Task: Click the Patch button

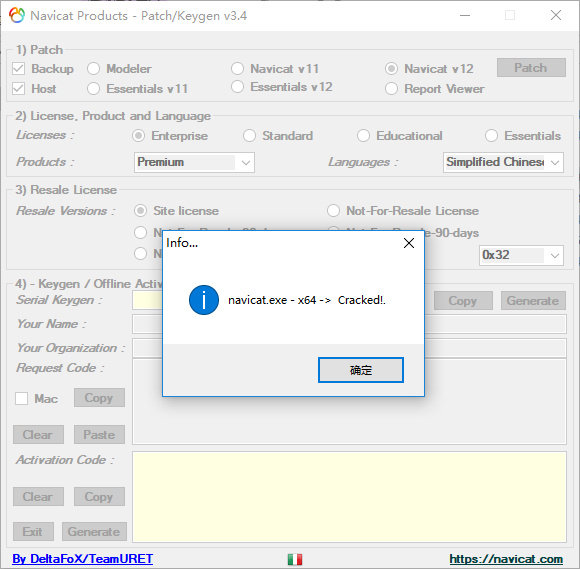Action: coord(531,68)
